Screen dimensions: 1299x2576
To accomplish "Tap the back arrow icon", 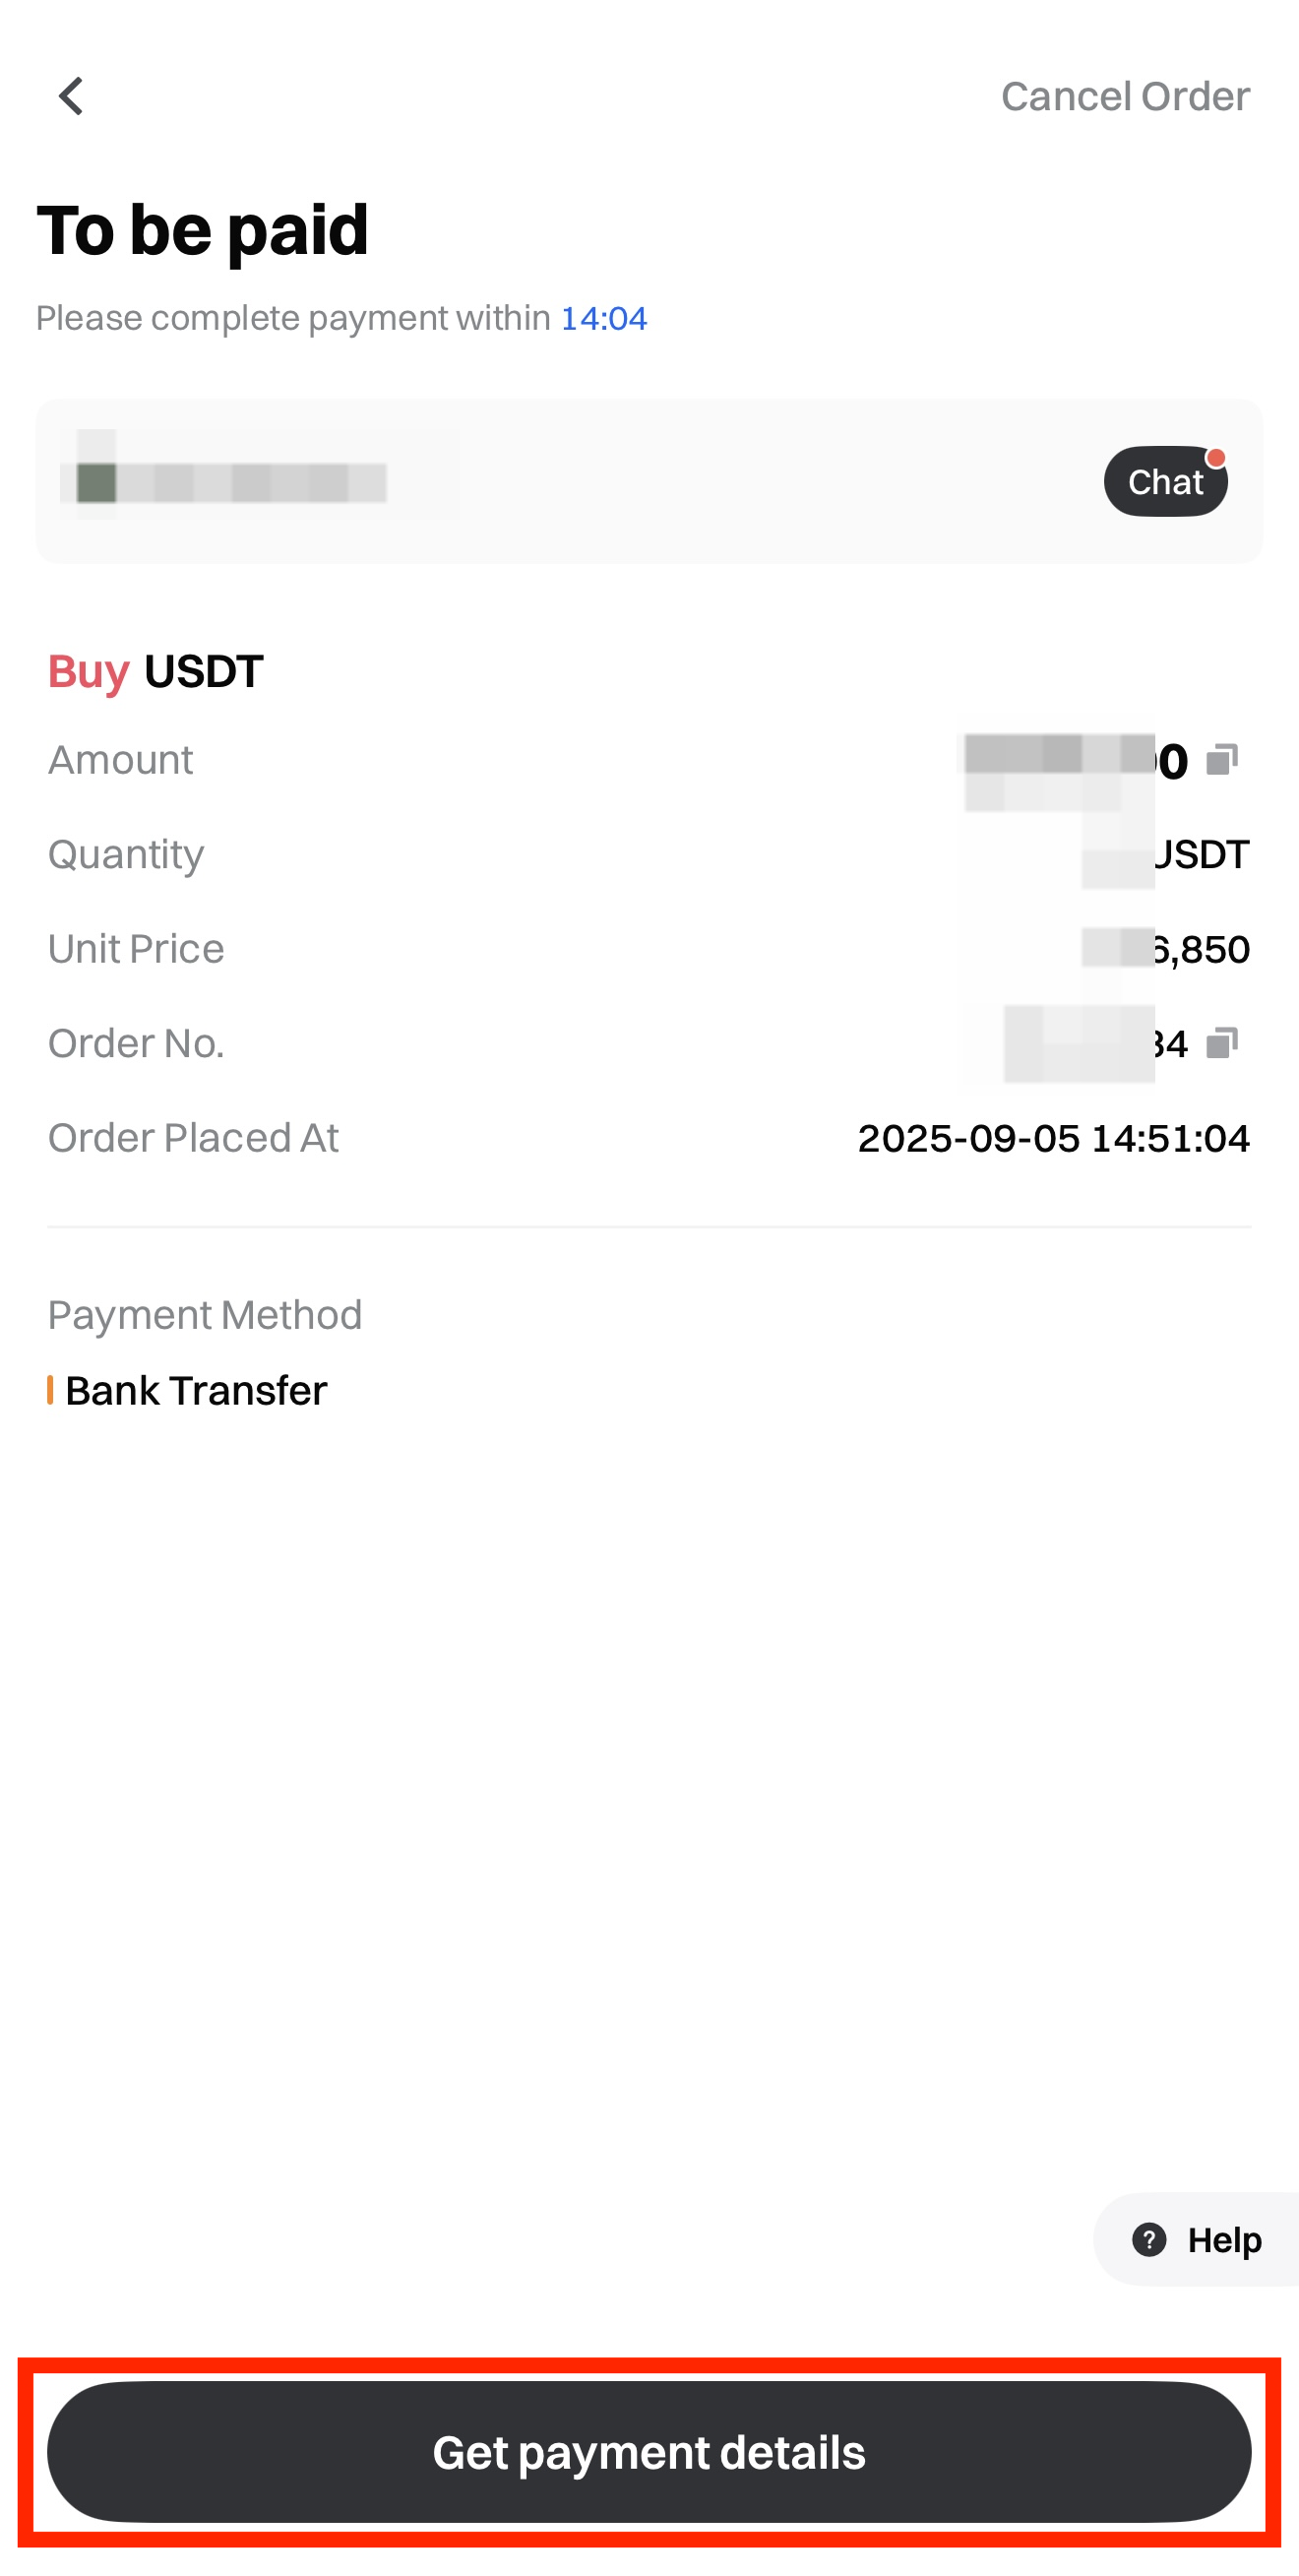I will coord(71,97).
